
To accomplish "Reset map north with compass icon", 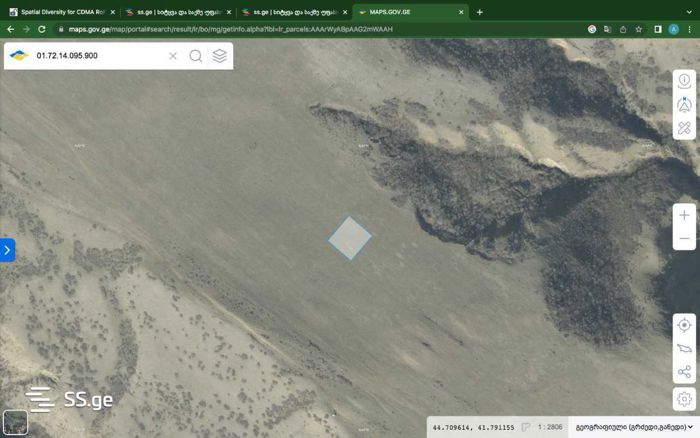I will (x=684, y=105).
